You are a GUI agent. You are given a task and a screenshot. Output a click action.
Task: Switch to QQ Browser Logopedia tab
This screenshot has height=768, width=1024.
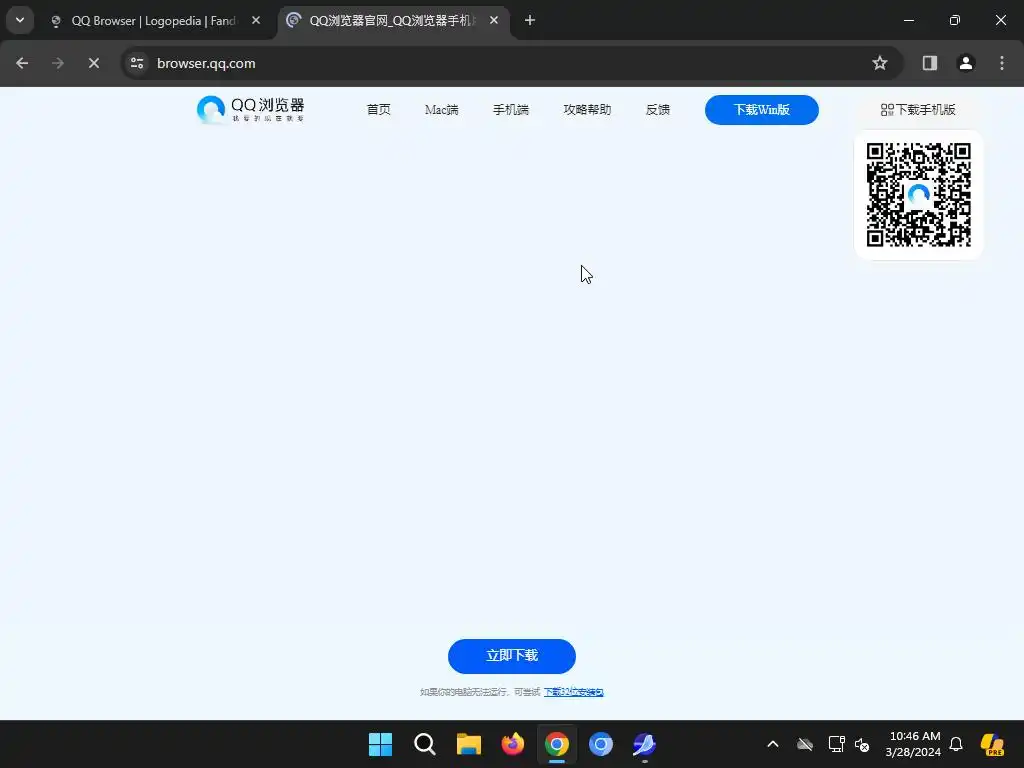pyautogui.click(x=152, y=21)
